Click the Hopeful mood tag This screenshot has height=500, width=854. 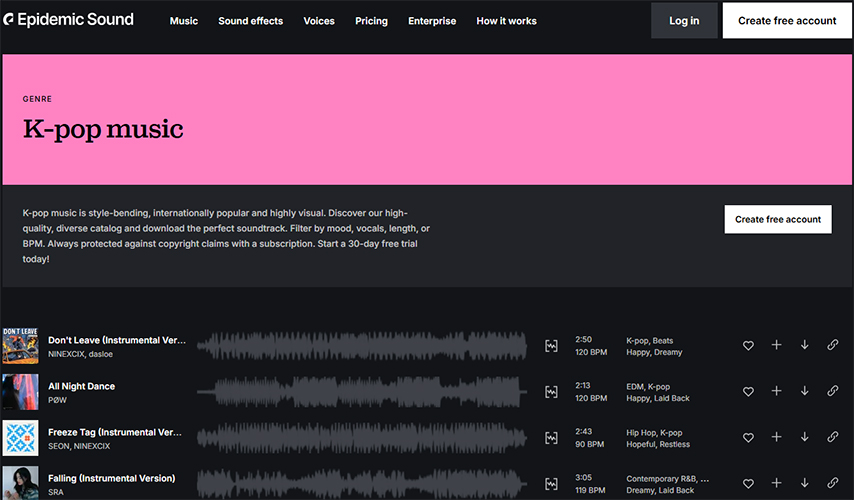coord(640,444)
